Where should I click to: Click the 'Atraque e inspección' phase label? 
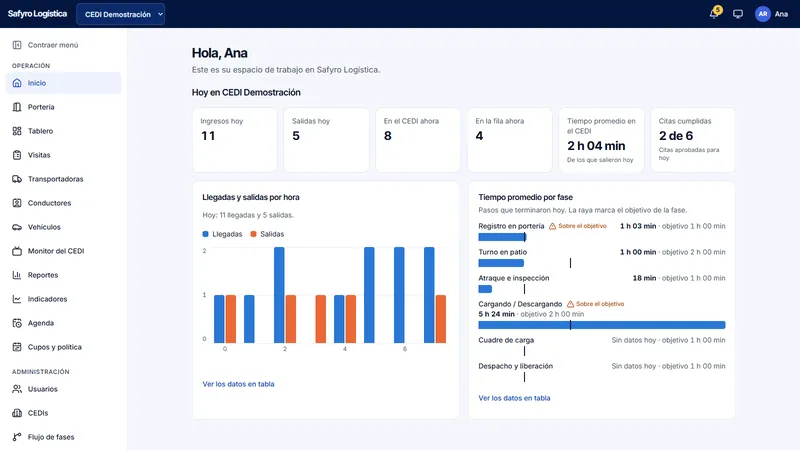tap(514, 278)
